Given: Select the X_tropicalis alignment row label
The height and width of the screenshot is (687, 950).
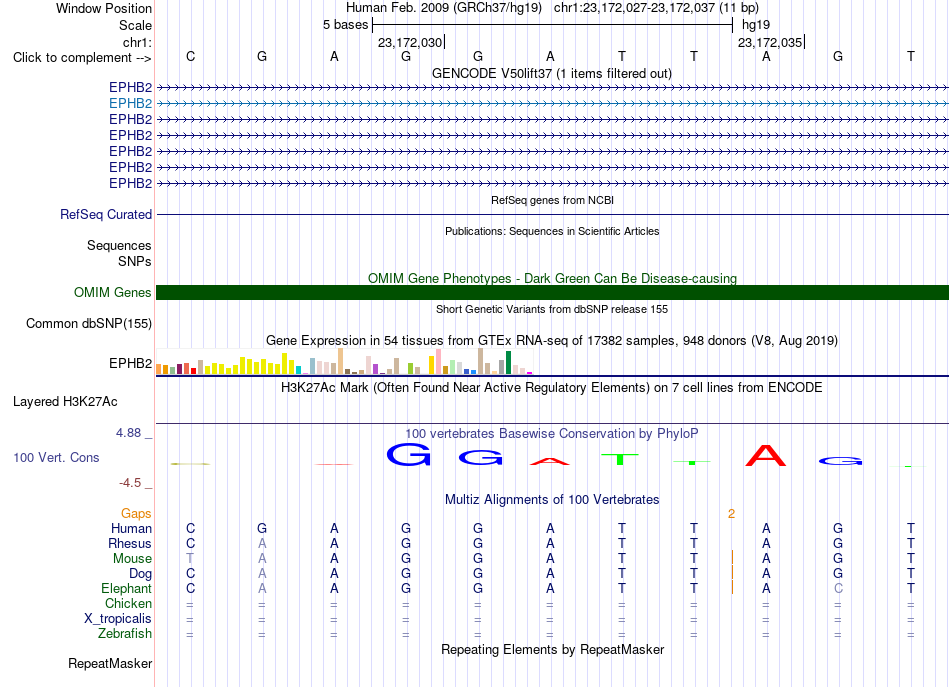Looking at the screenshot, I should coord(118,619).
